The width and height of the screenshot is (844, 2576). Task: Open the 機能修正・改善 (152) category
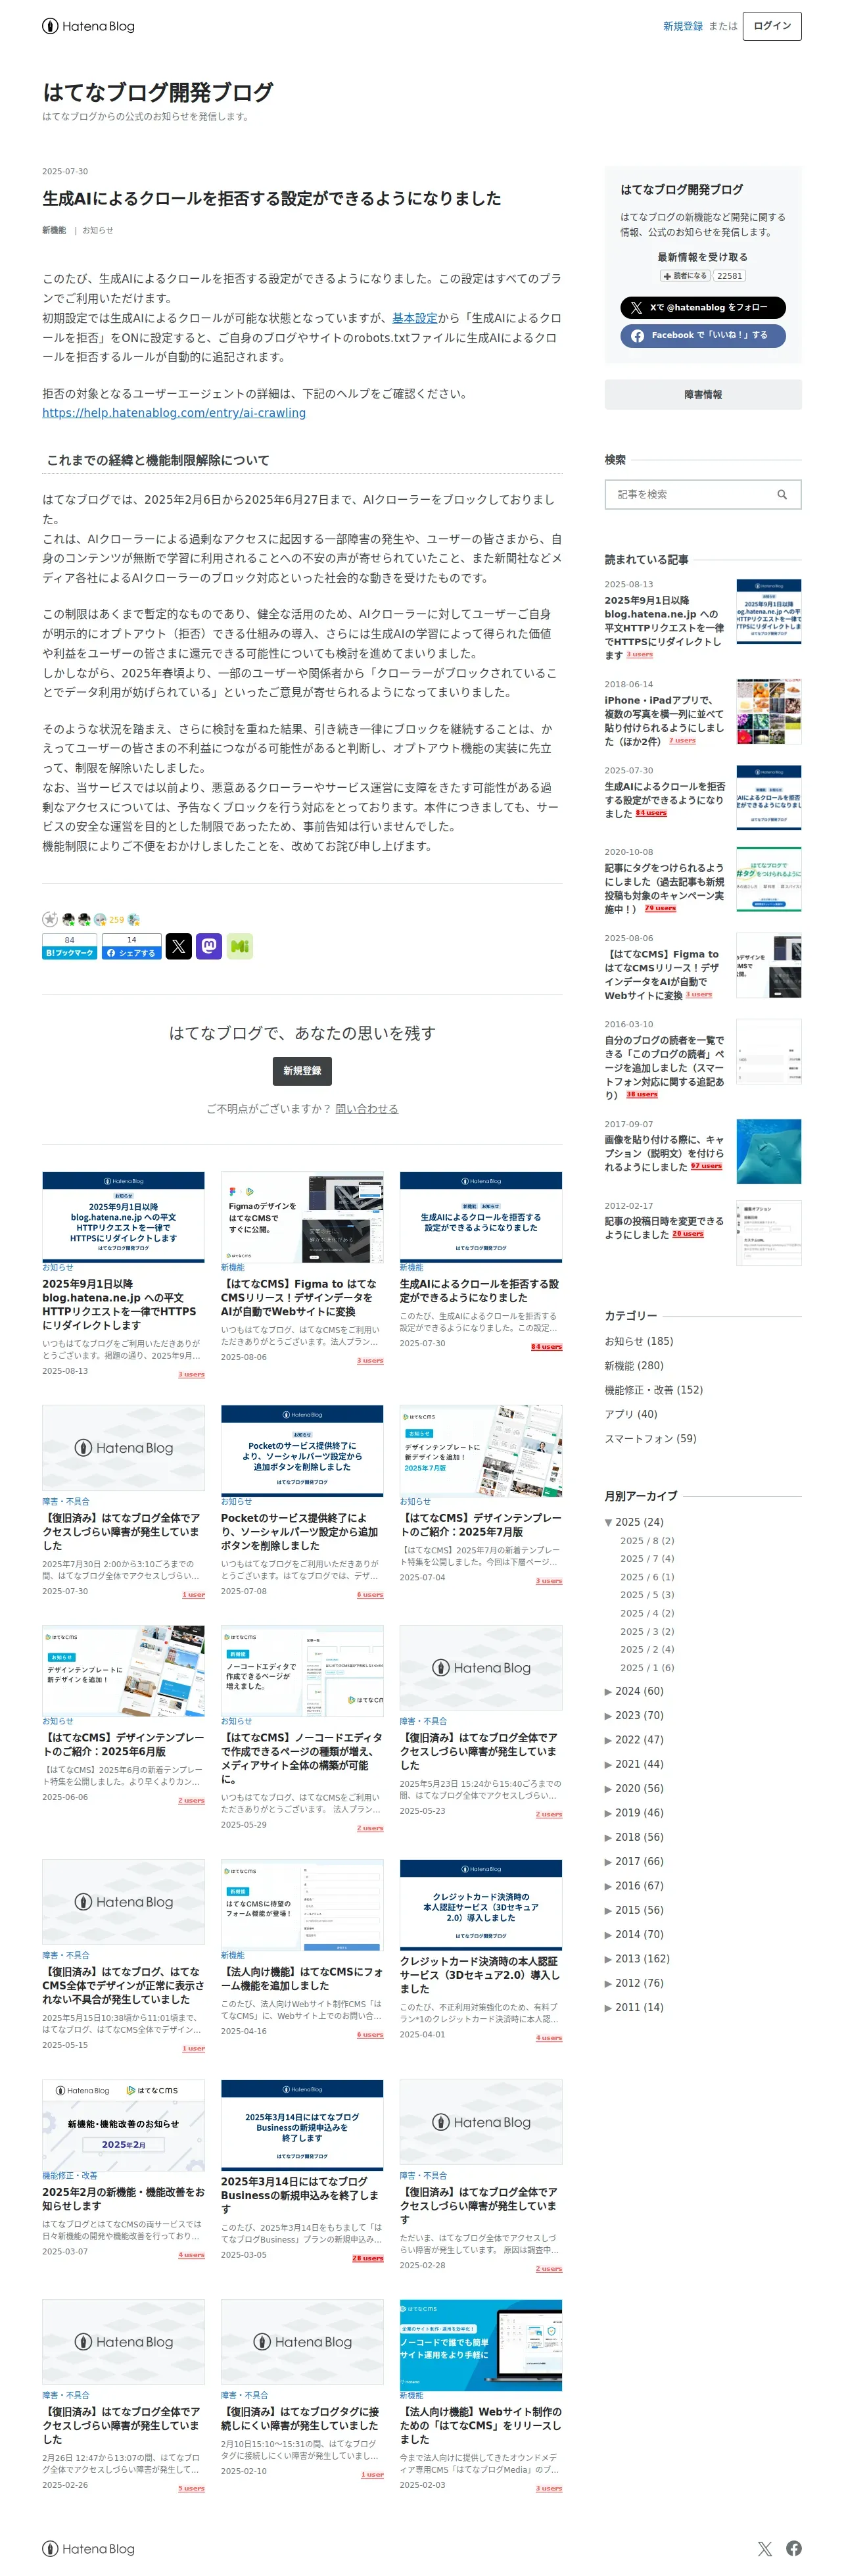653,1390
